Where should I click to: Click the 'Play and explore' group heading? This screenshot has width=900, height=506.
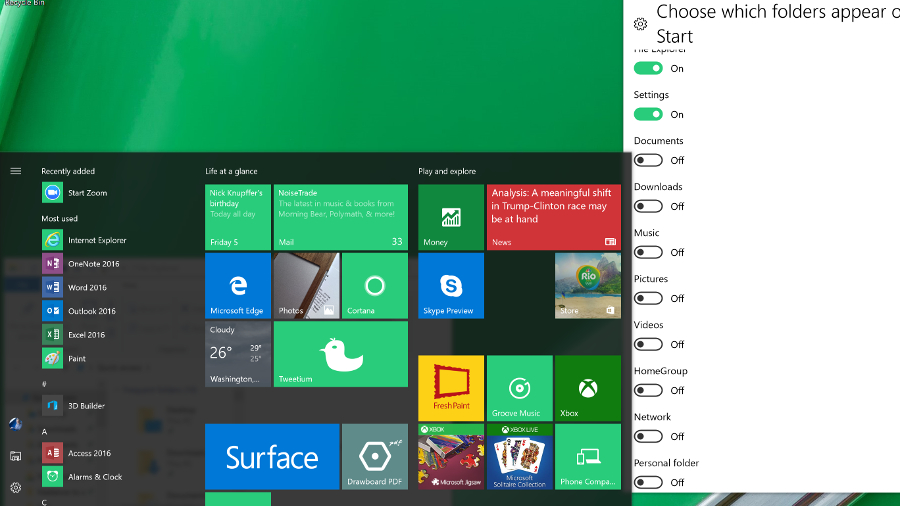447,171
